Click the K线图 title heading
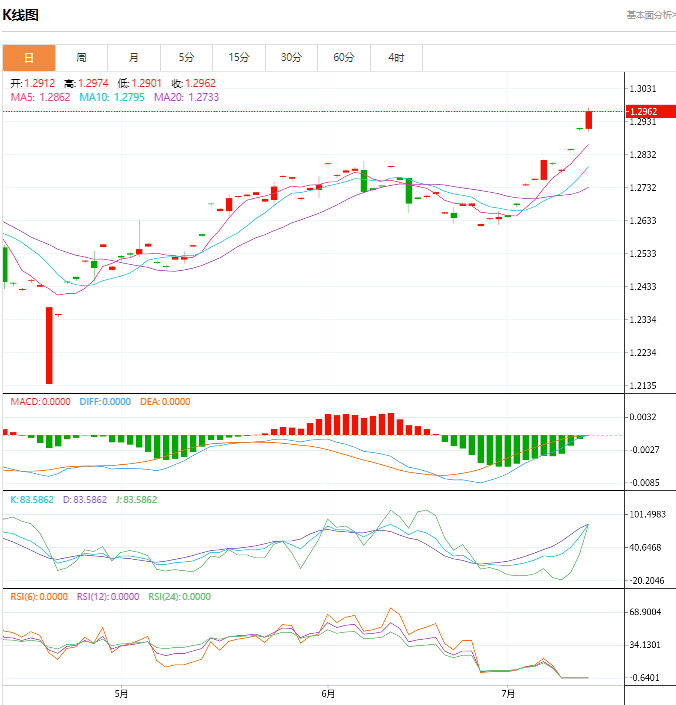The width and height of the screenshot is (676, 705). (x=22, y=15)
